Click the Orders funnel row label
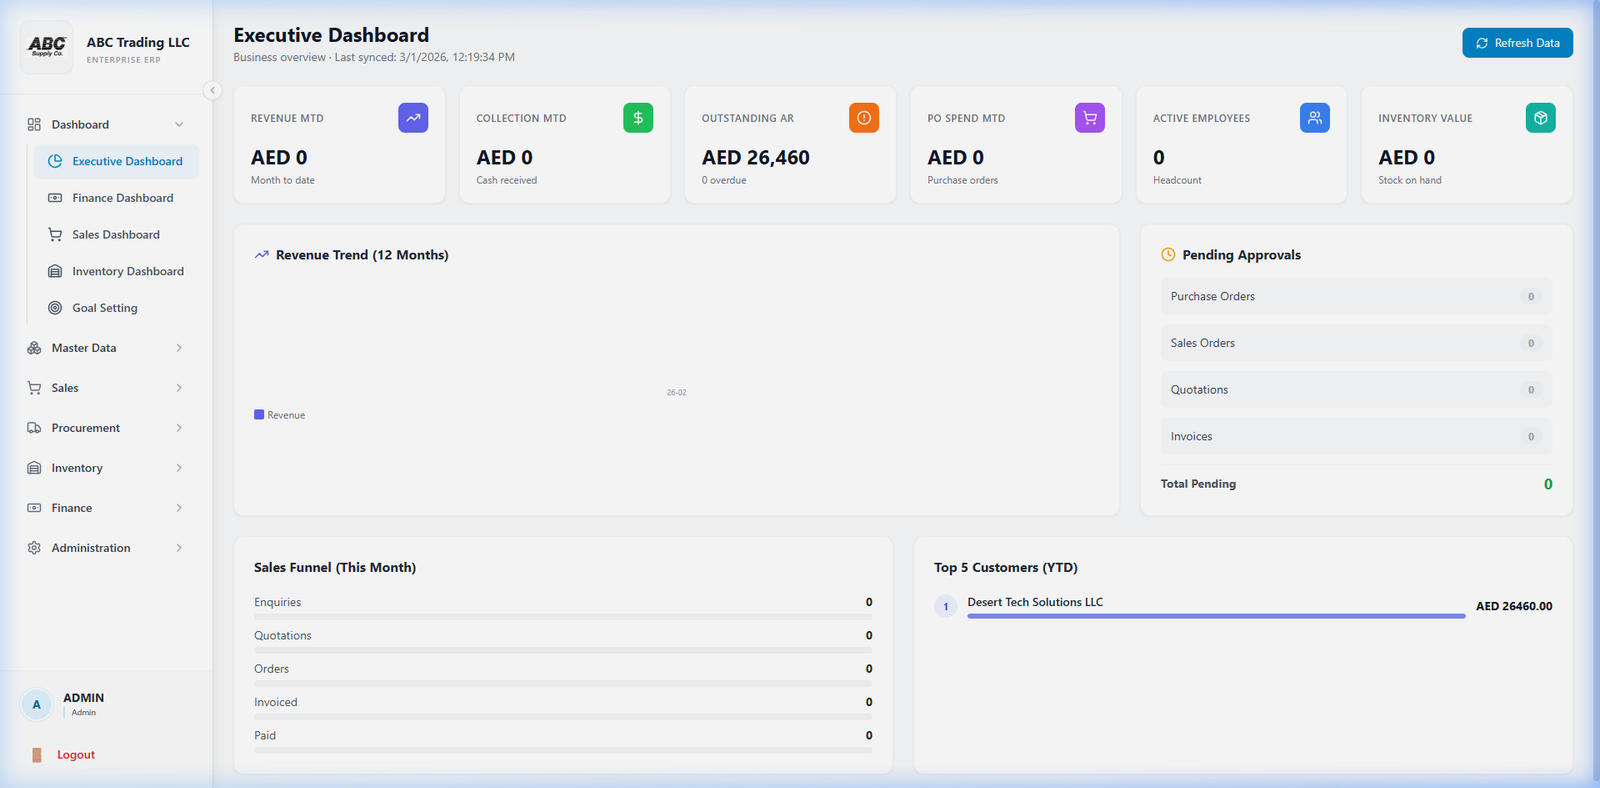This screenshot has height=788, width=1600. point(271,669)
